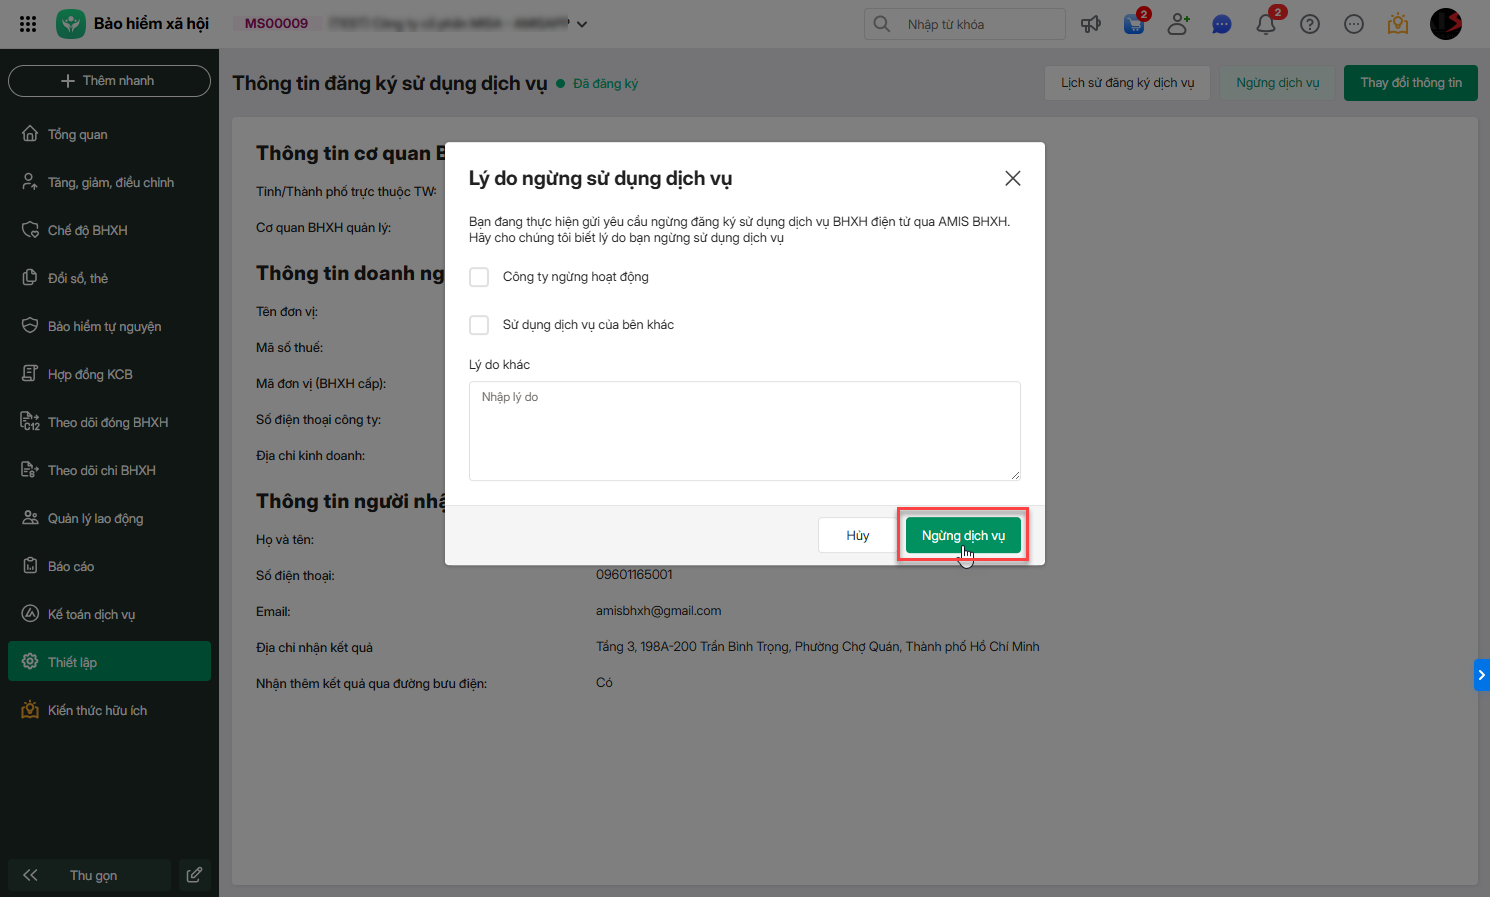Open Chế độ BHXH menu
Viewport: 1490px width, 897px height.
coord(109,230)
